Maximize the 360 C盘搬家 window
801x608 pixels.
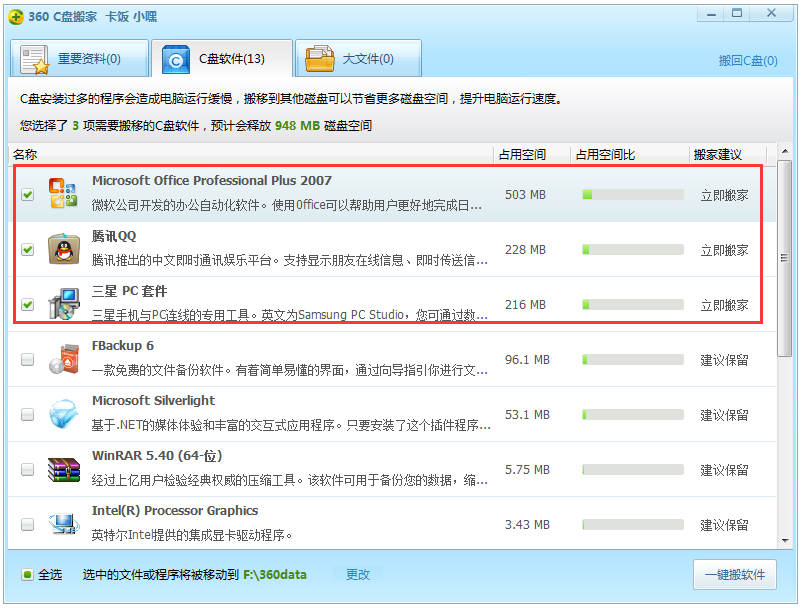pyautogui.click(x=737, y=14)
